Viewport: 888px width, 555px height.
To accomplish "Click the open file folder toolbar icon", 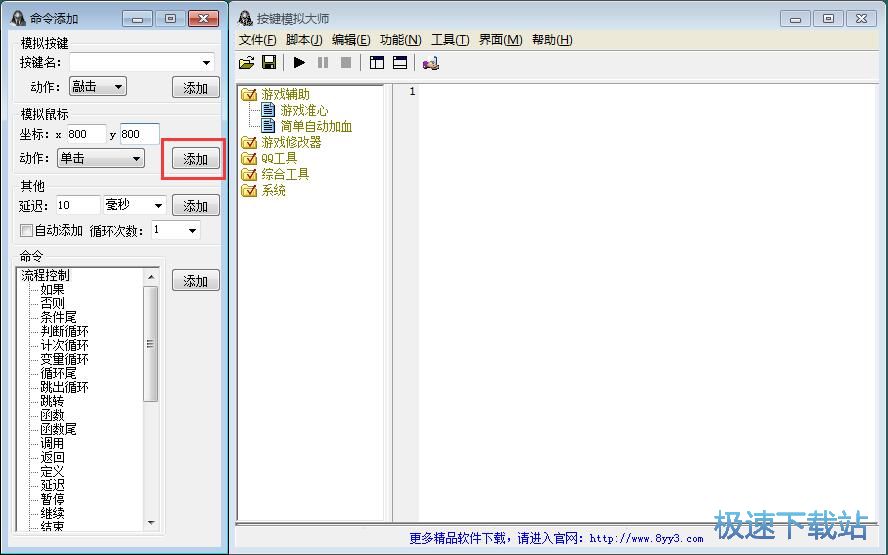I will [246, 63].
